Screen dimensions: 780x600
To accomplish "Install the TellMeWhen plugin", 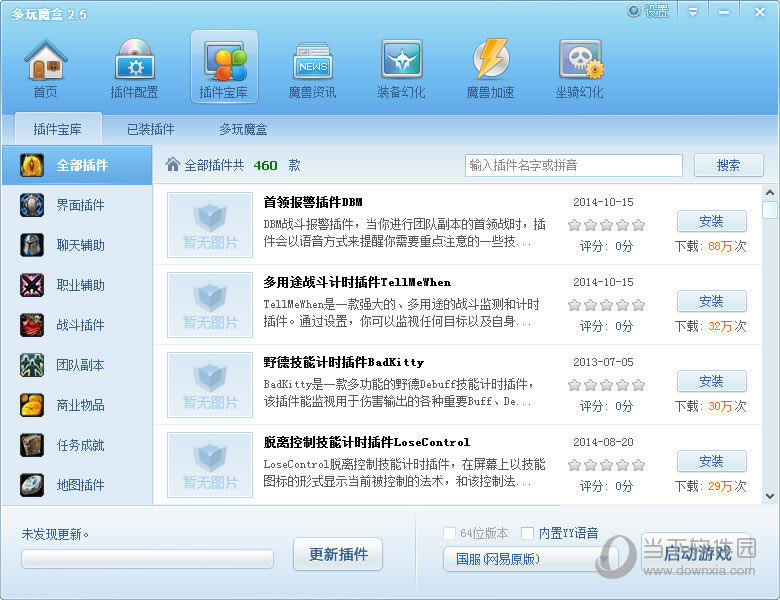I will coord(712,301).
